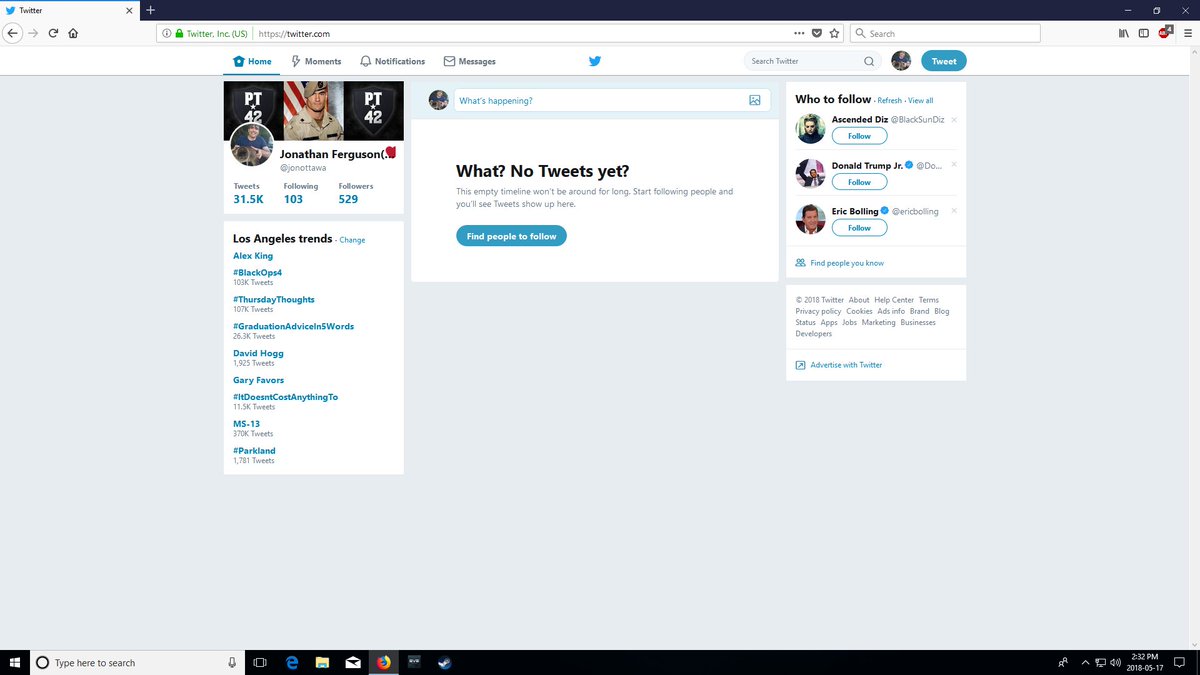Show hidden system tray icons
This screenshot has width=1200, height=675.
1085,662
